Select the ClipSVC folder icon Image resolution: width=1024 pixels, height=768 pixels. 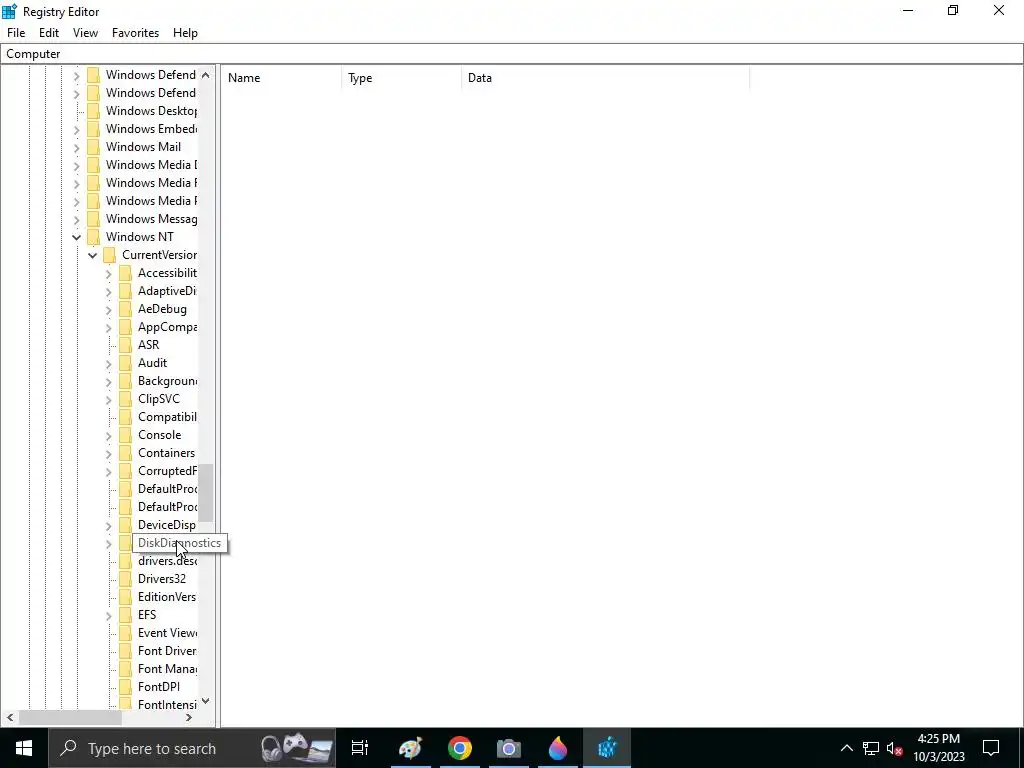click(x=125, y=398)
